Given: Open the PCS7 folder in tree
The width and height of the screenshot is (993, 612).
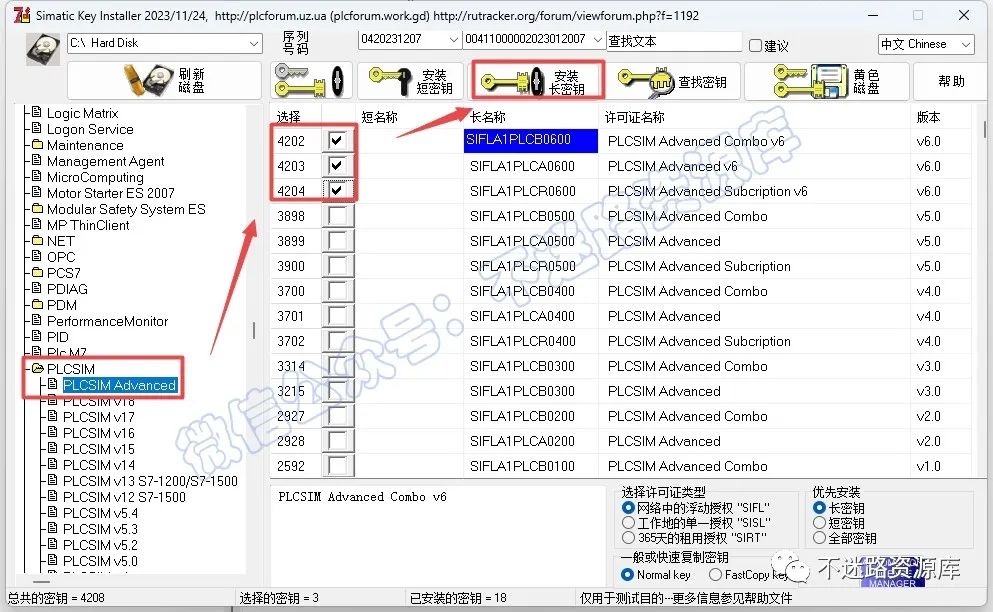Looking at the screenshot, I should click(63, 273).
